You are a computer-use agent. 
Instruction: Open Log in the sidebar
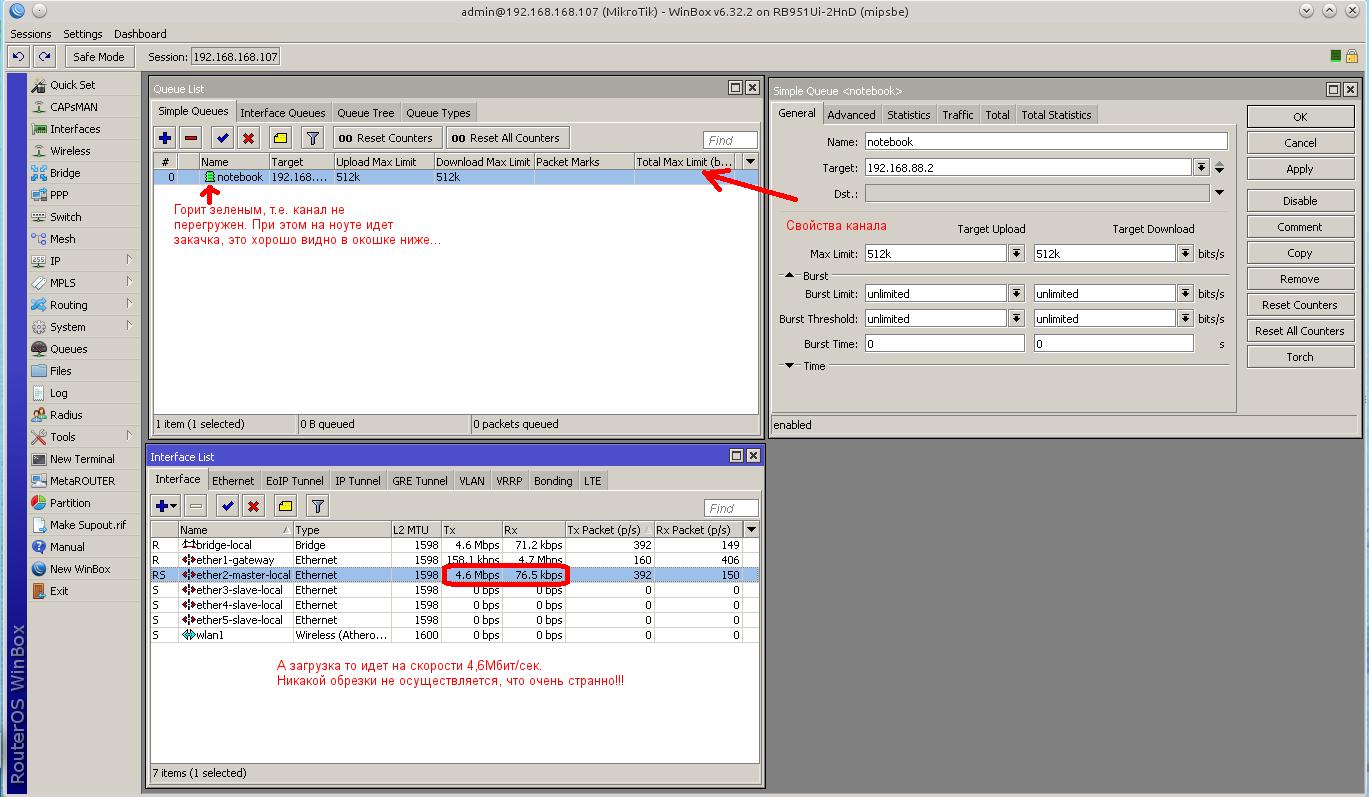[x=59, y=393]
